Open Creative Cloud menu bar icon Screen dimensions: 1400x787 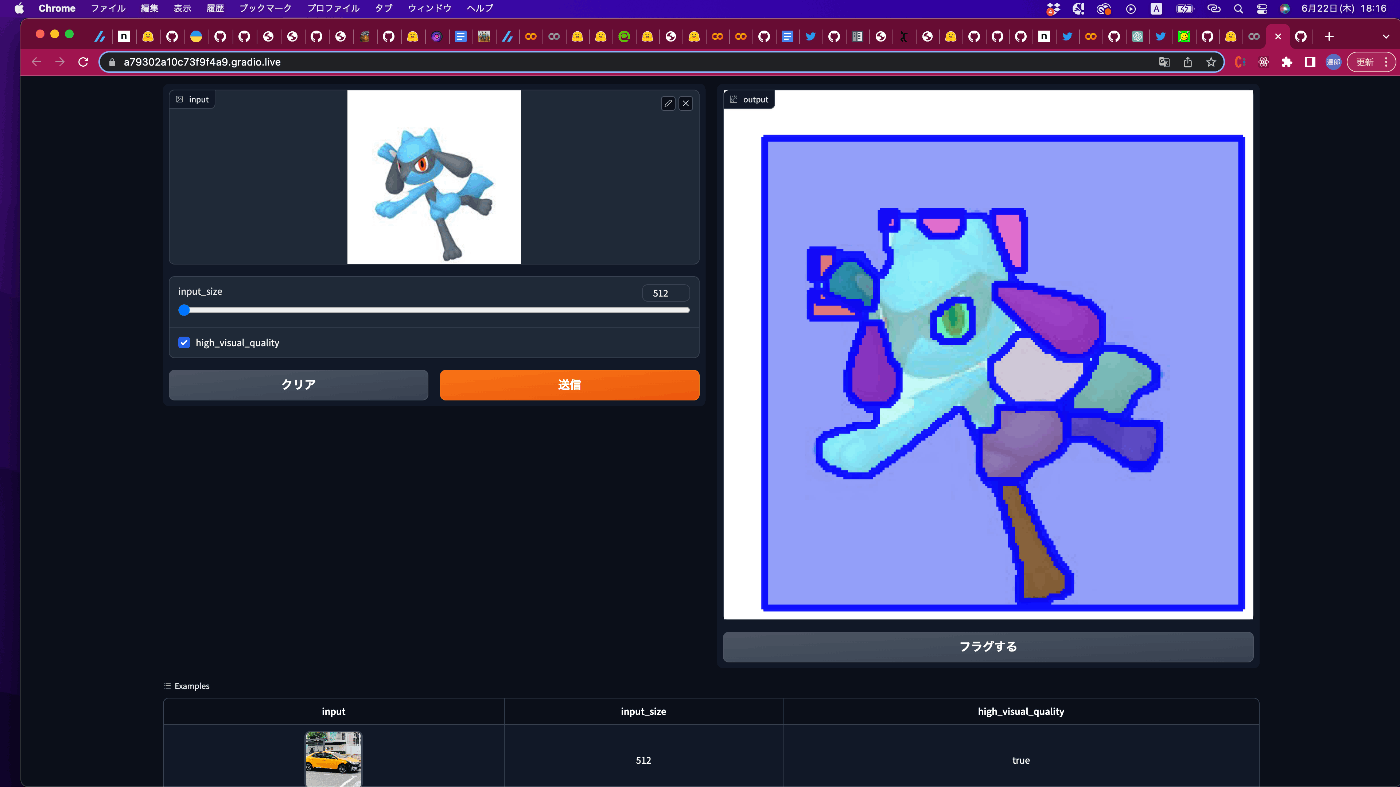(x=1104, y=9)
